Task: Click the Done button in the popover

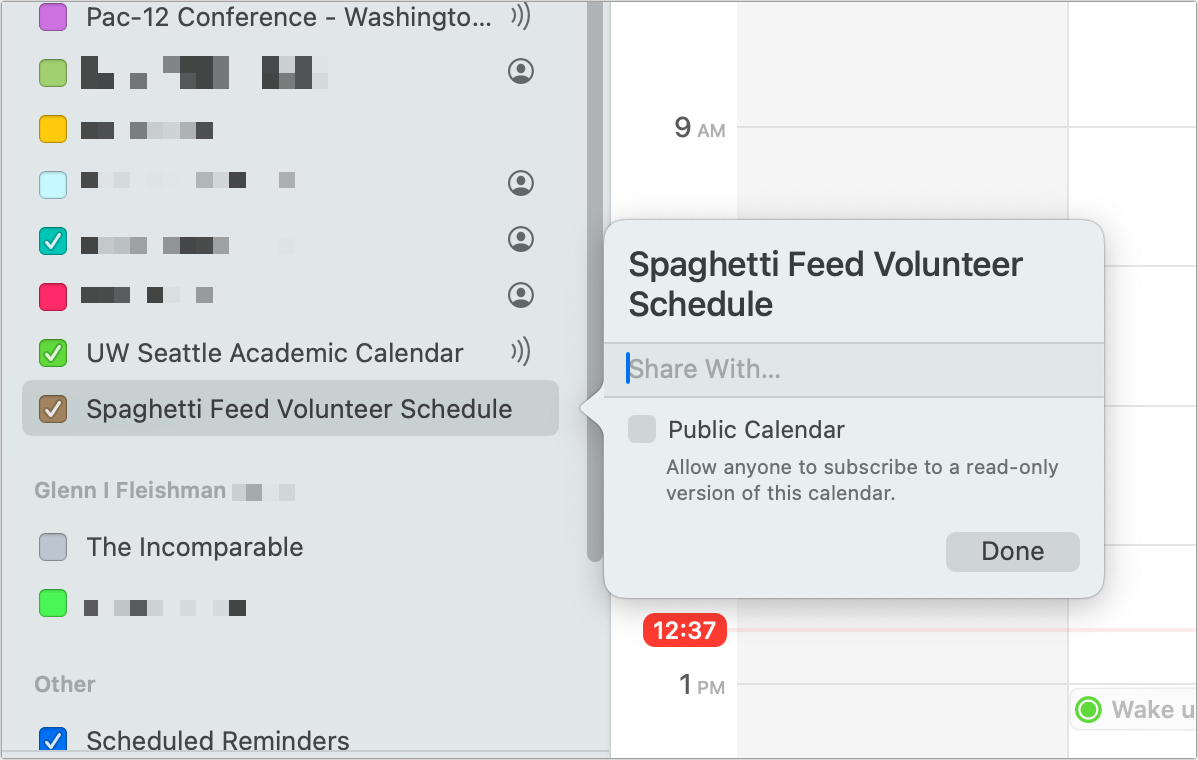Action: 1012,551
